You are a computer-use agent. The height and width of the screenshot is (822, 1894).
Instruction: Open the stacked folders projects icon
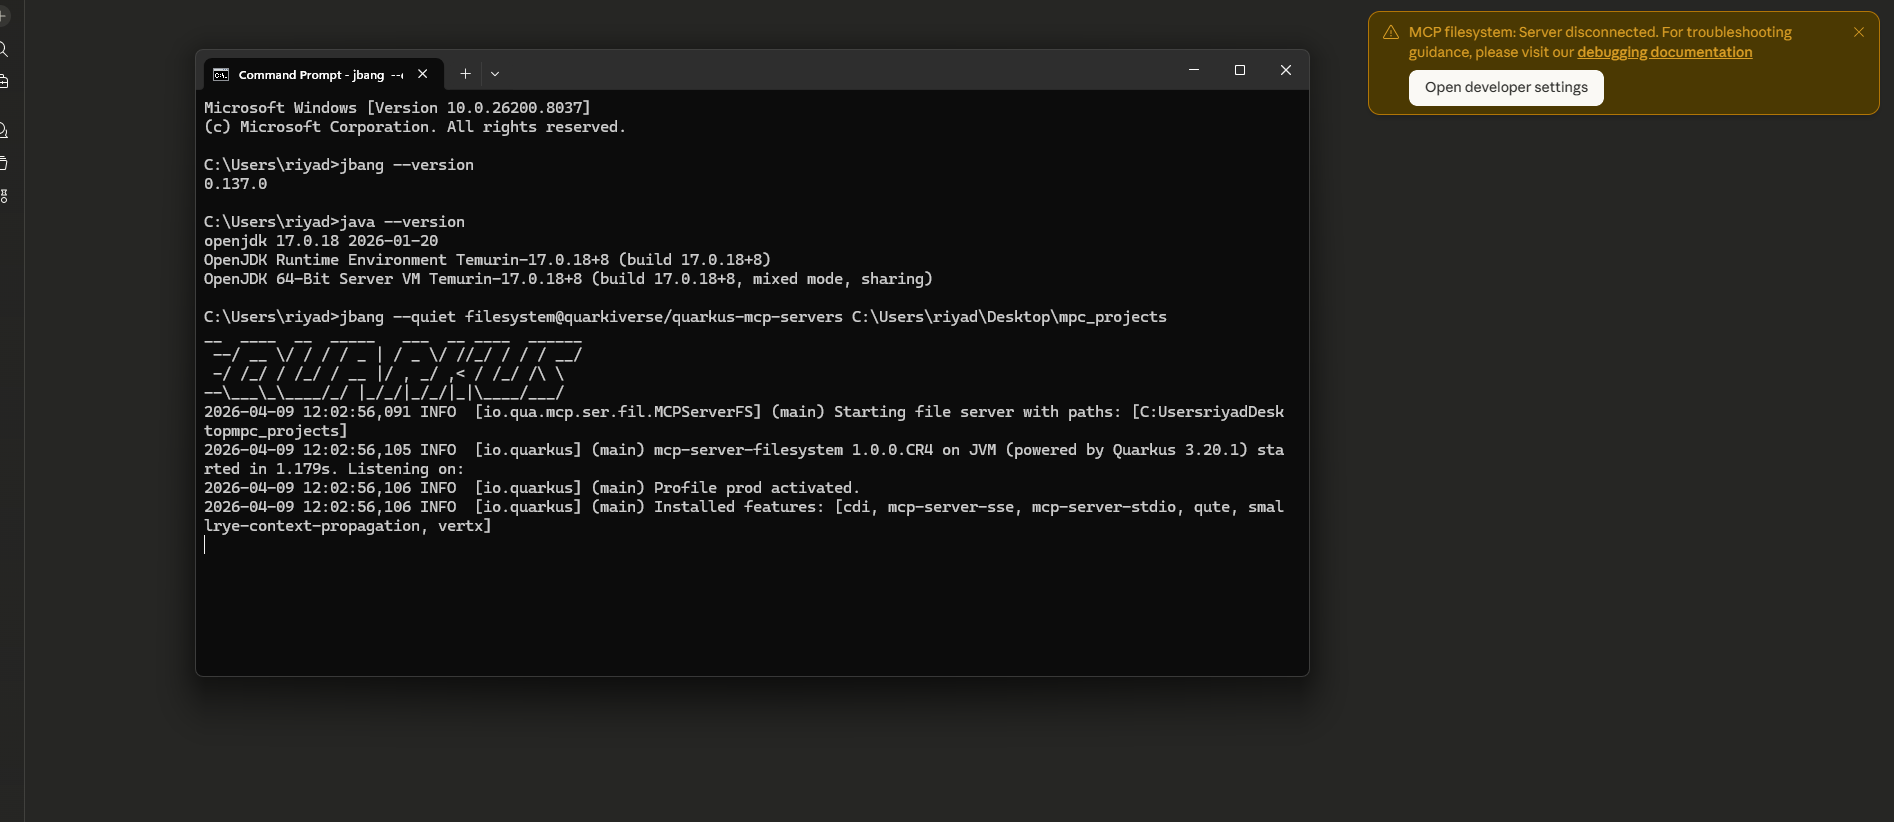(3, 163)
